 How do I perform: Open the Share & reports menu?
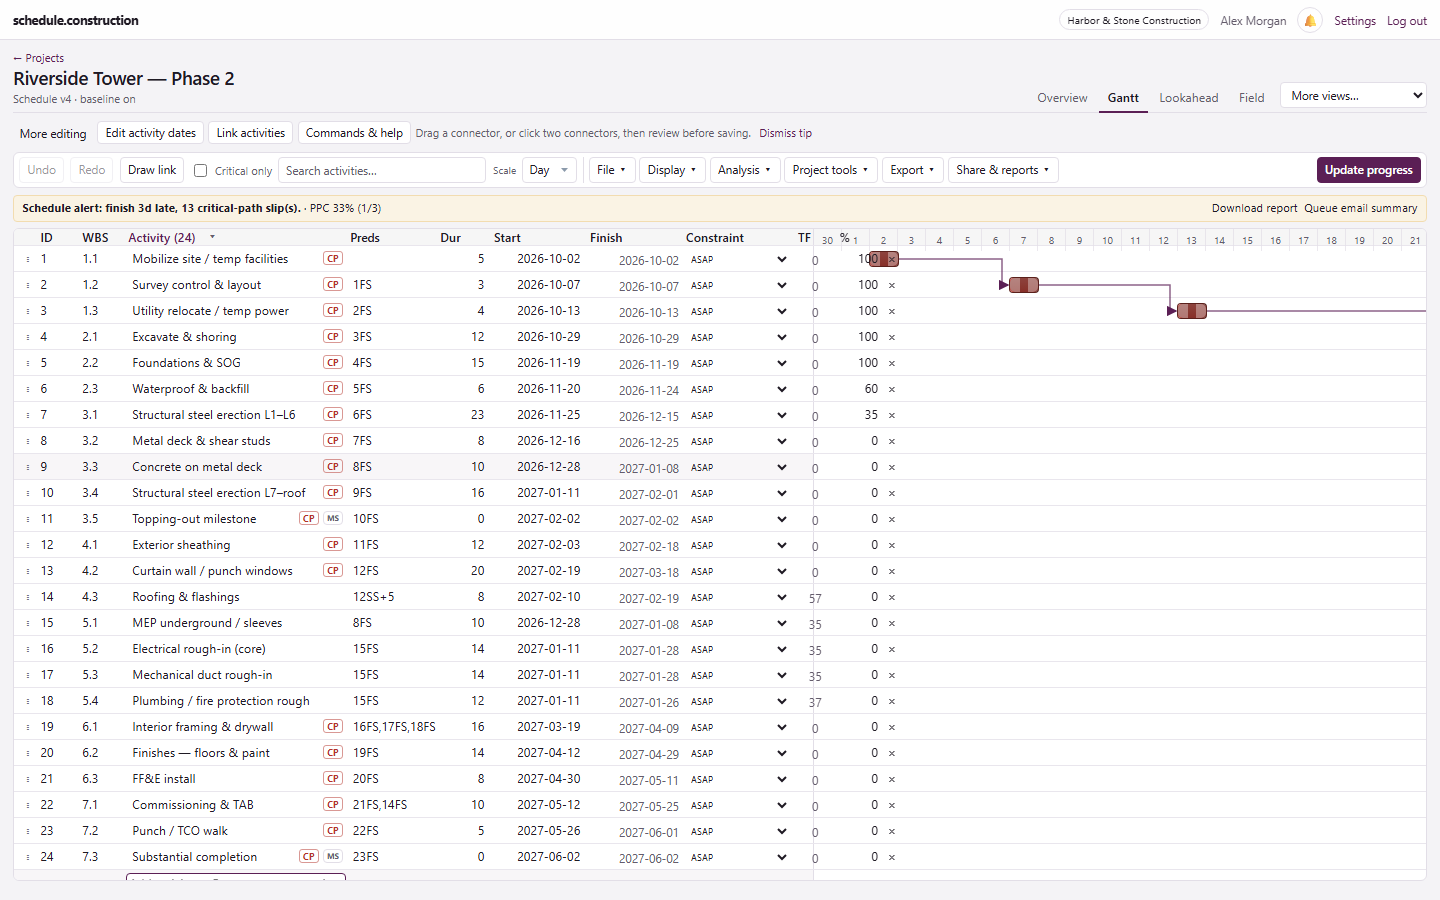pyautogui.click(x=1003, y=170)
